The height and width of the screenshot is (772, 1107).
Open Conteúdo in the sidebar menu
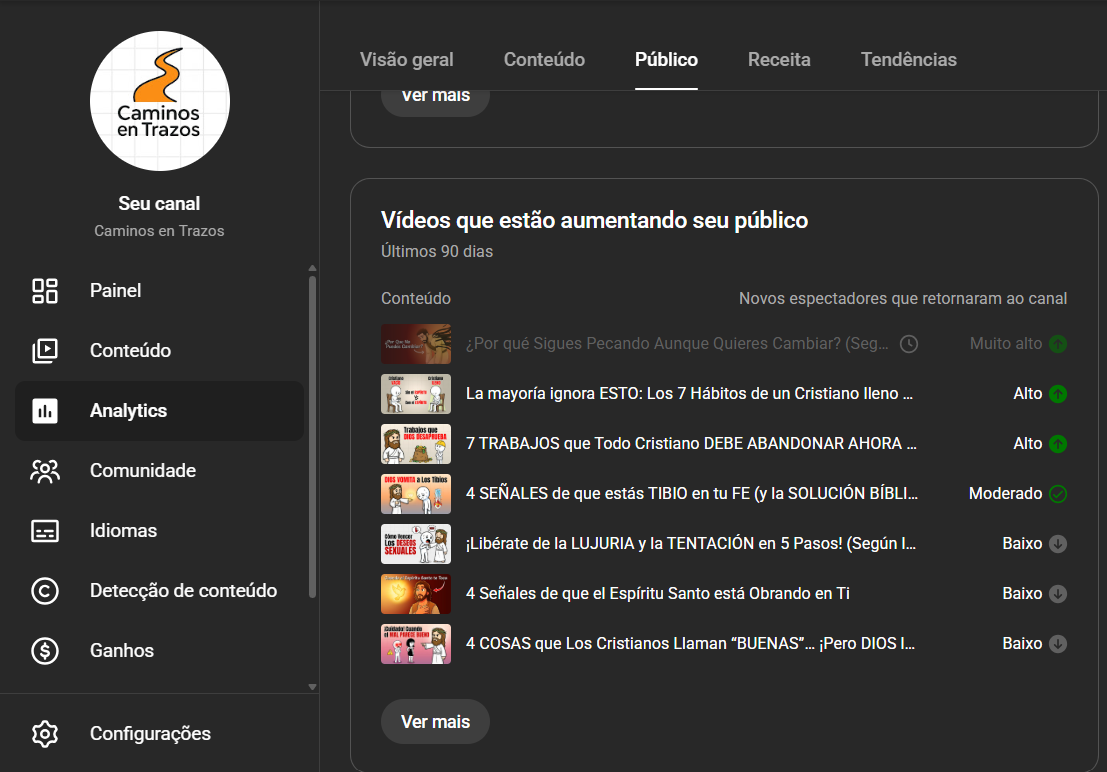[x=160, y=351]
